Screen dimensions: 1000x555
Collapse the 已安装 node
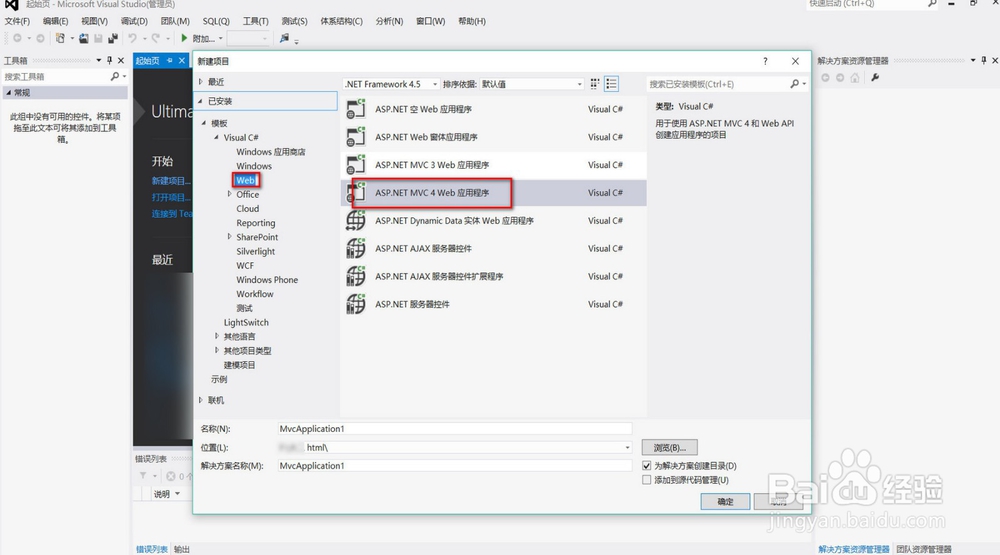[200, 101]
